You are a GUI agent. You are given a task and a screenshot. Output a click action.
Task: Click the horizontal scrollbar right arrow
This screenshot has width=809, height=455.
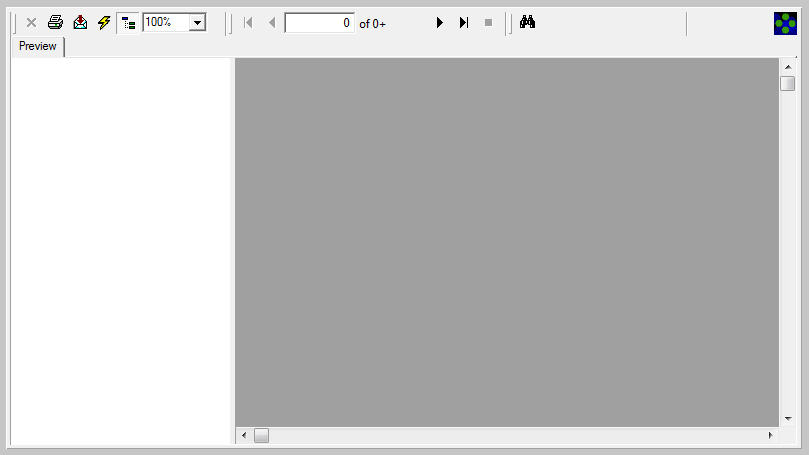click(x=770, y=435)
